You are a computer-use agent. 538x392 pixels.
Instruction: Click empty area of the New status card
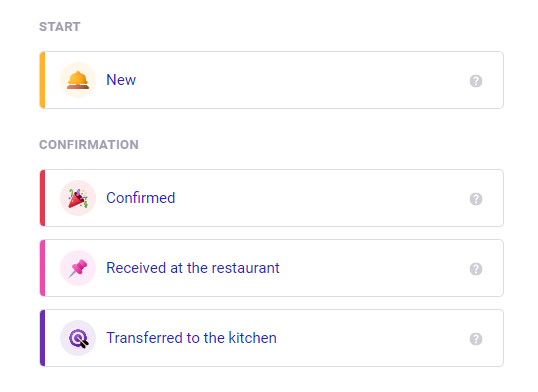[x=302, y=80]
